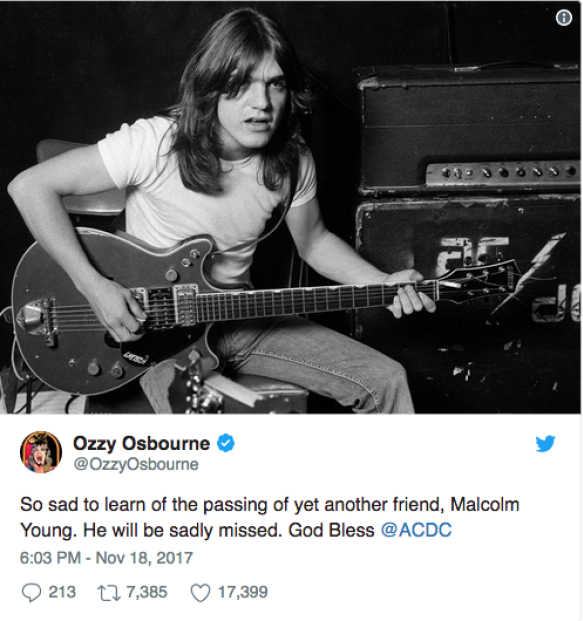Click the 213 replies count
The width and height of the screenshot is (583, 621).
tap(62, 592)
